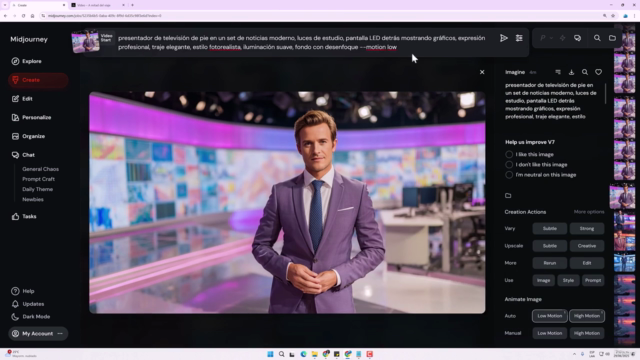This screenshot has height=360, width=640.
Task: Expand More options in Creation Actions
Action: pos(589,212)
